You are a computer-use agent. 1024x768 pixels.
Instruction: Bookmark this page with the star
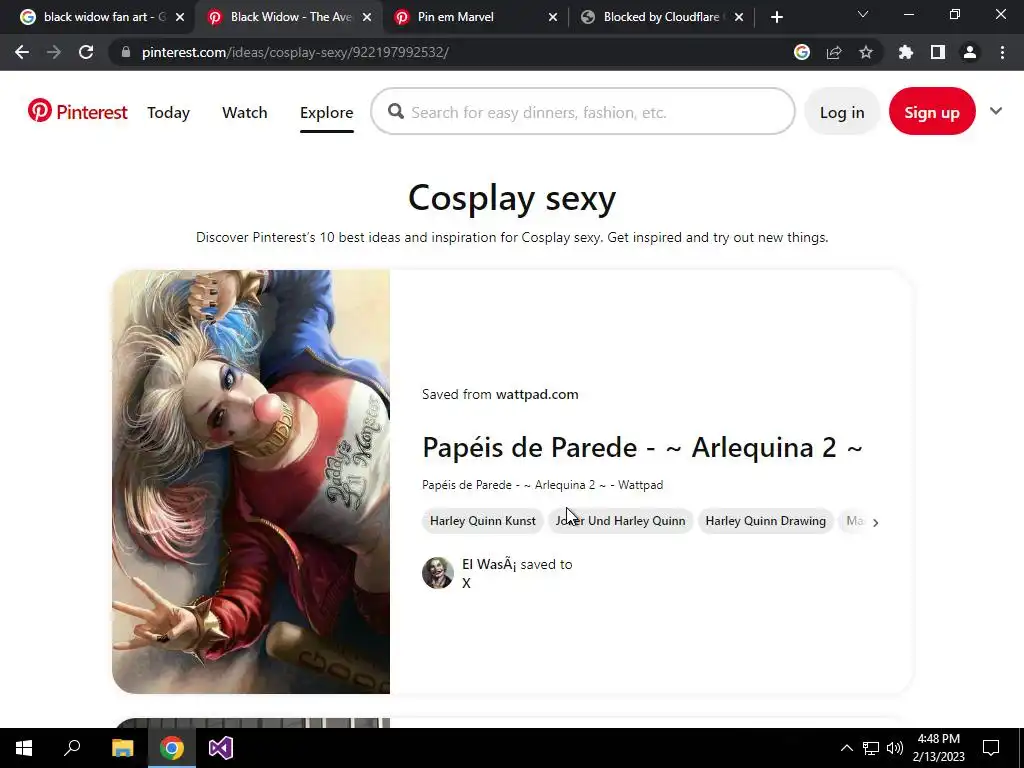coord(866,52)
